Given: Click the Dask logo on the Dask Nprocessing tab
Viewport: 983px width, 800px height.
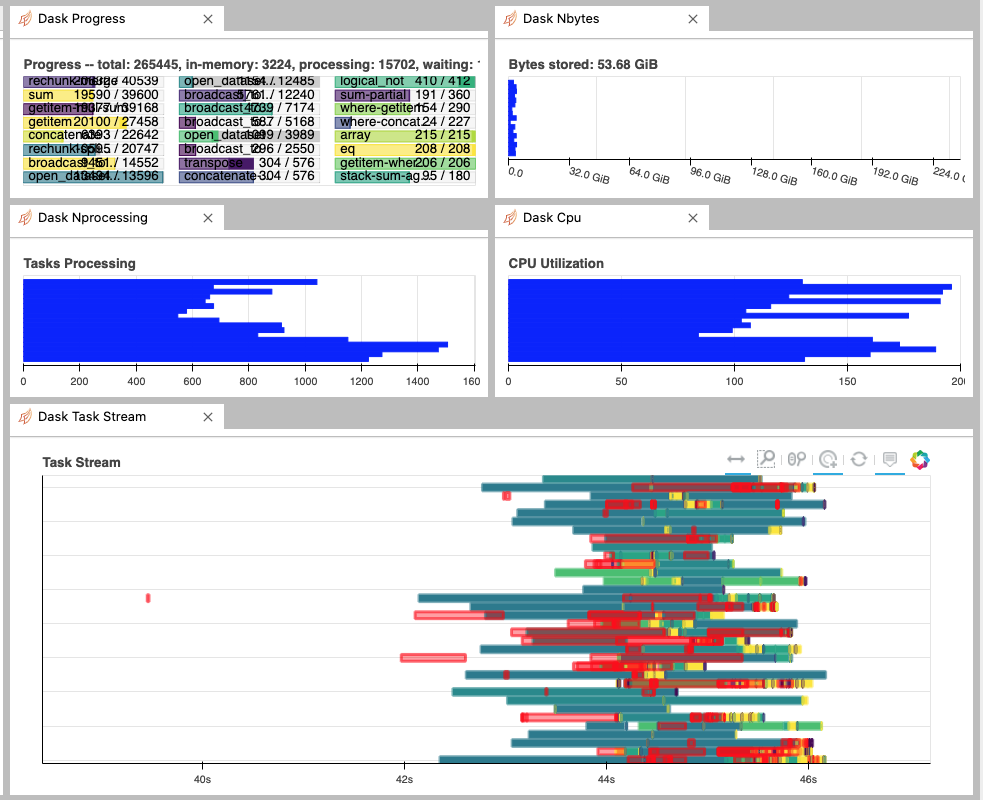Looking at the screenshot, I should (x=25, y=218).
